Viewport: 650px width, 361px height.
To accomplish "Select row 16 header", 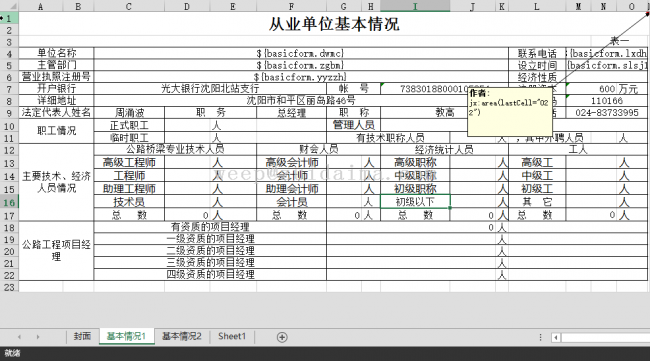I will [9, 202].
